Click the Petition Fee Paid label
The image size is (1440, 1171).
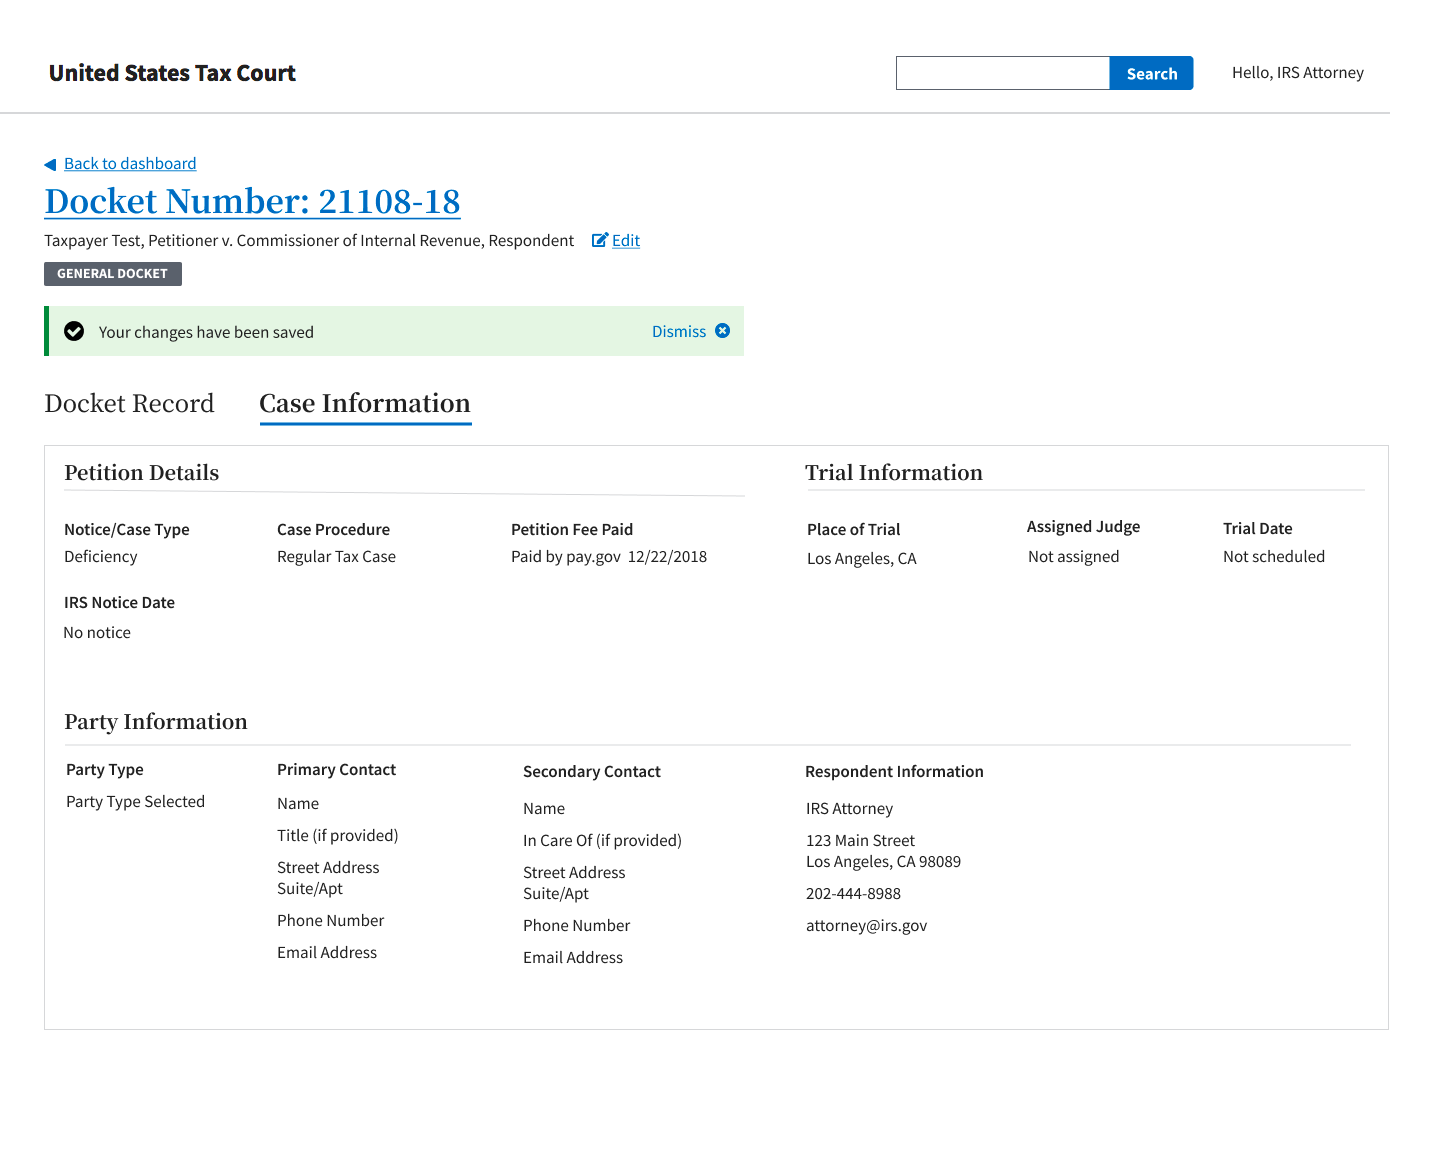(x=572, y=530)
